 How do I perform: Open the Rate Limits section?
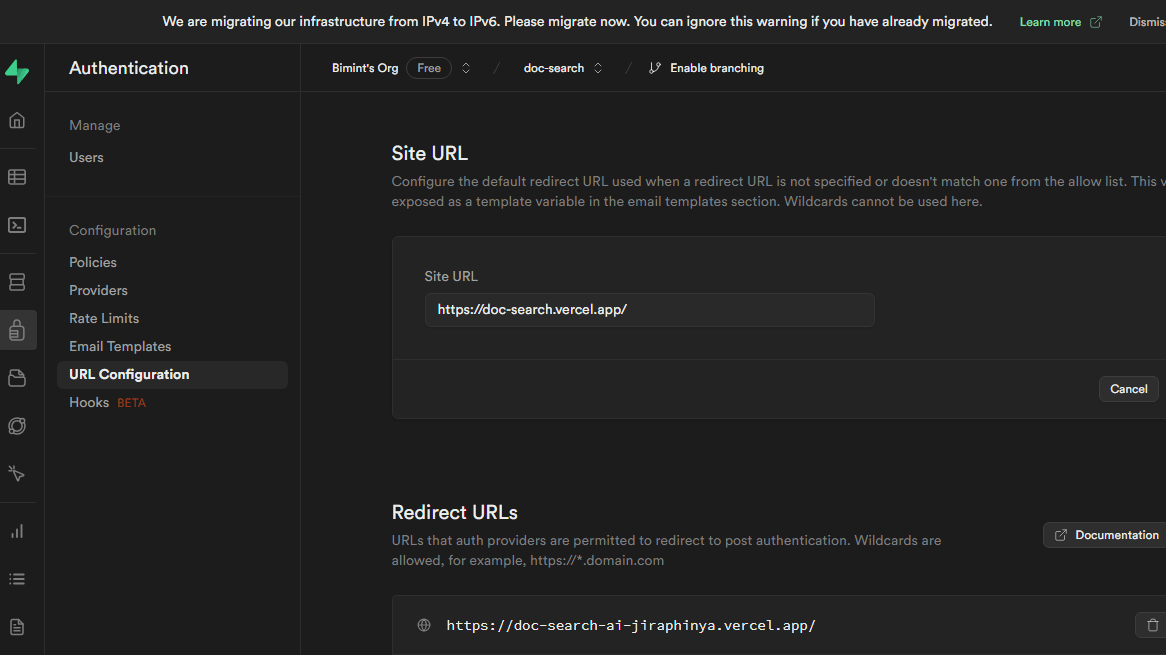pos(104,318)
